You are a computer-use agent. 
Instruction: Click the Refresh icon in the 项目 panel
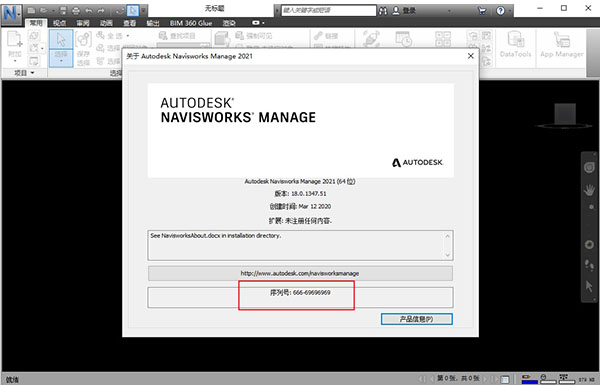[34, 36]
